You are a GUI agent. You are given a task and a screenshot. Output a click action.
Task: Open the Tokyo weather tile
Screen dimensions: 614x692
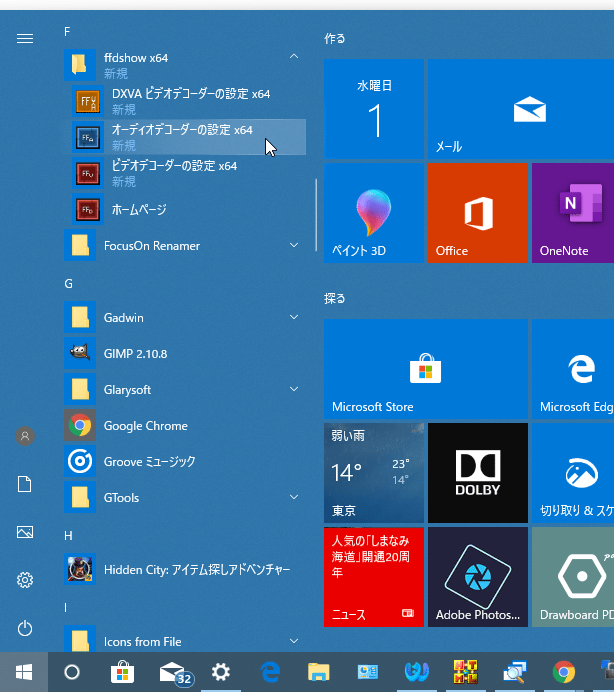tap(374, 473)
